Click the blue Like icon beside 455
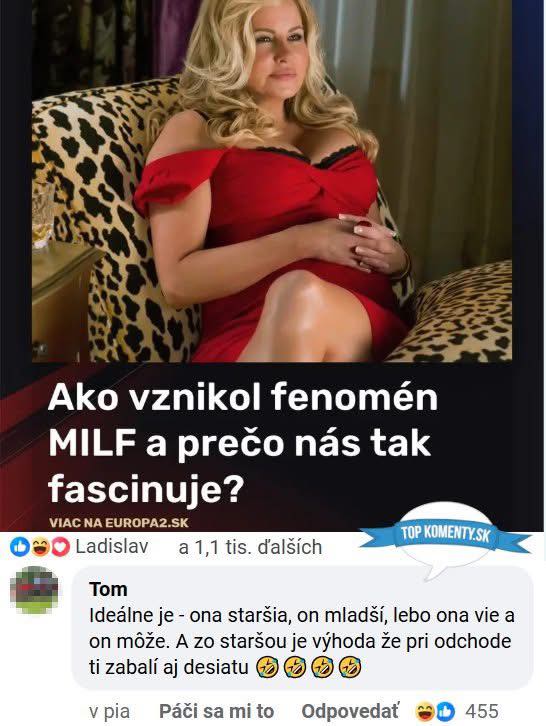 pos(445,712)
